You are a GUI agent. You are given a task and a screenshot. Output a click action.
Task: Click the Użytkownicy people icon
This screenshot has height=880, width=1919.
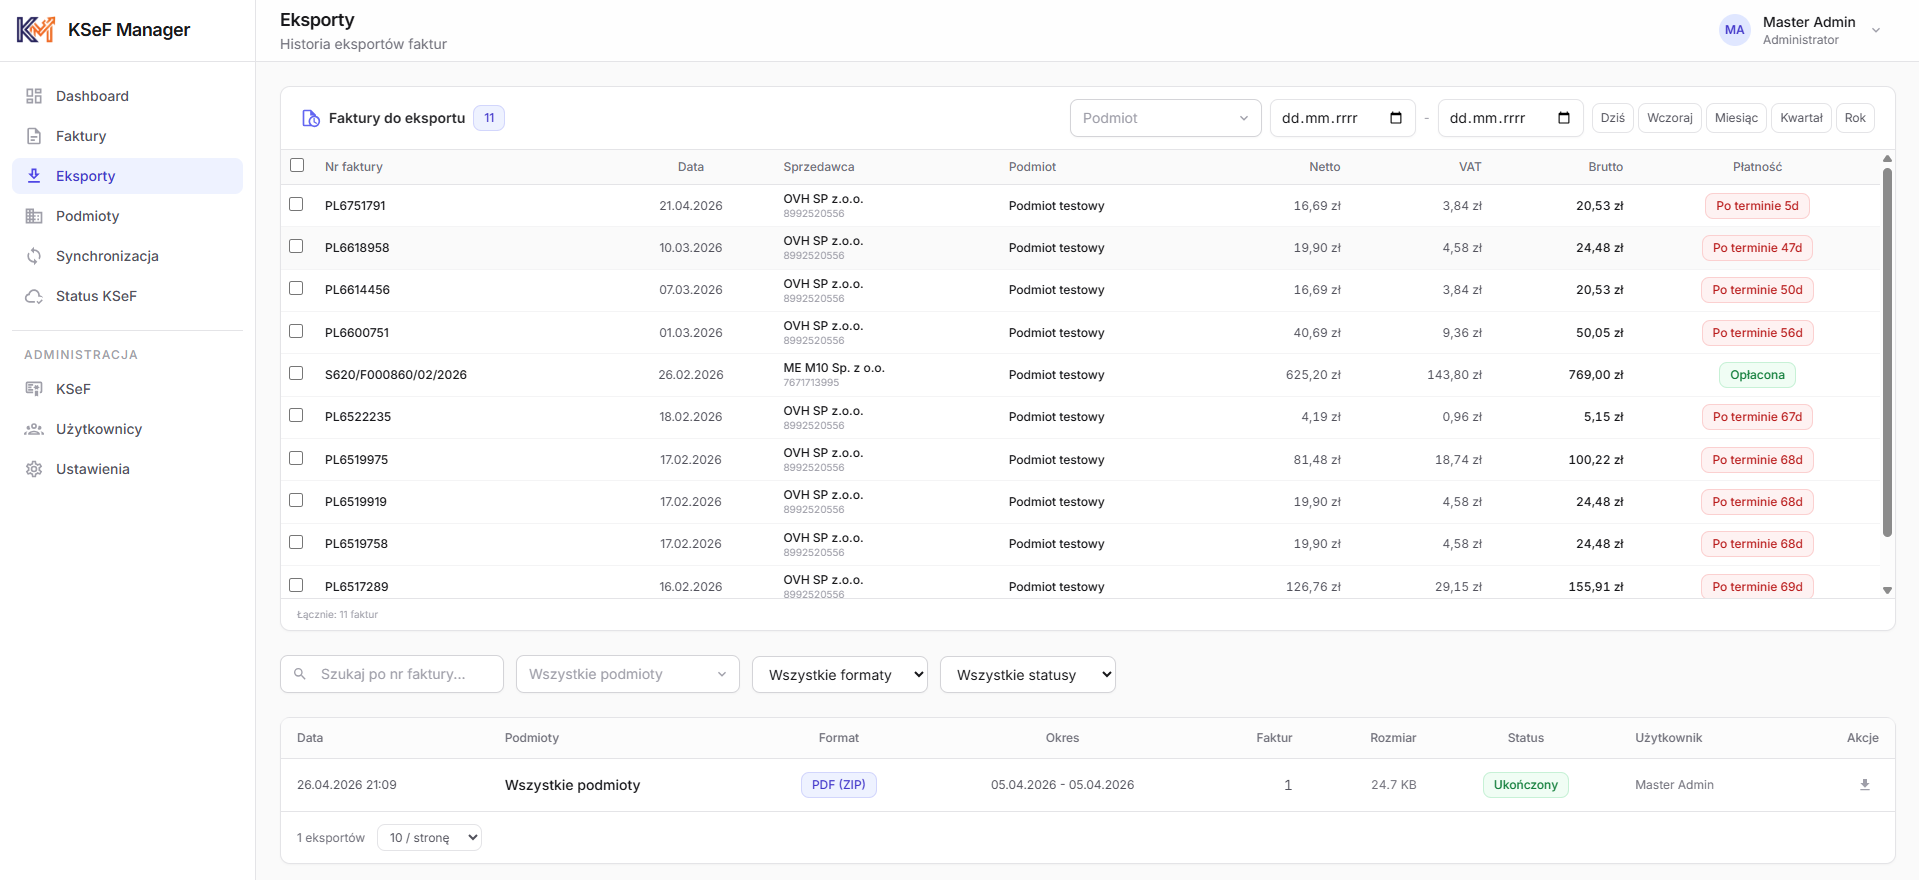point(34,429)
